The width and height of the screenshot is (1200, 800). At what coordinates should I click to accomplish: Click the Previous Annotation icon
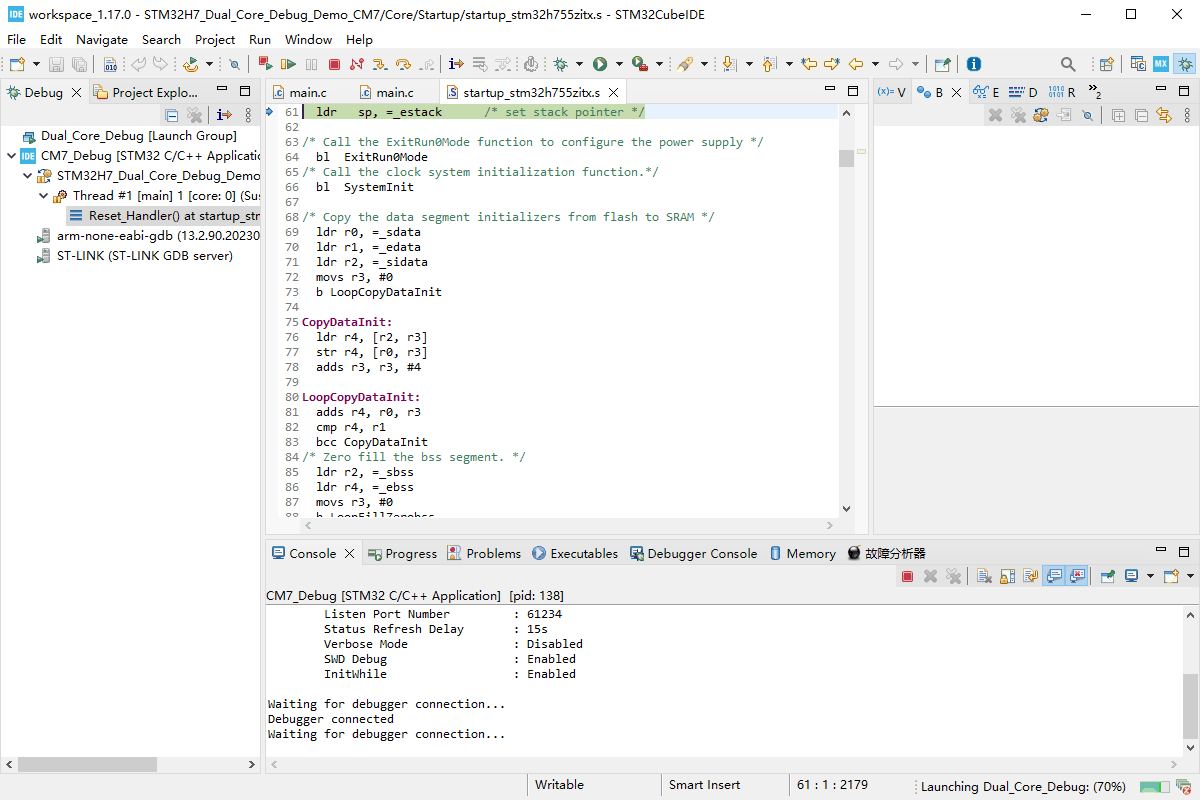tap(769, 64)
